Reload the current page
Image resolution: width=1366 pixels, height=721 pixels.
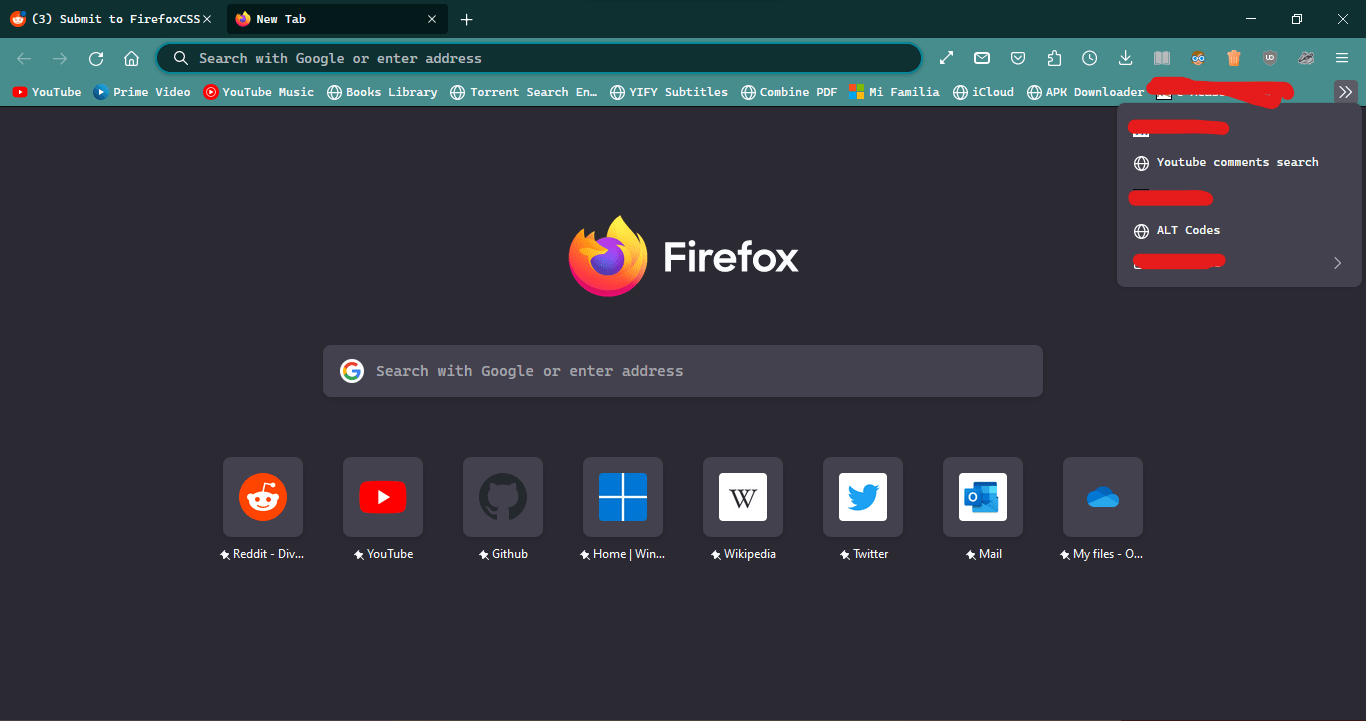point(95,58)
